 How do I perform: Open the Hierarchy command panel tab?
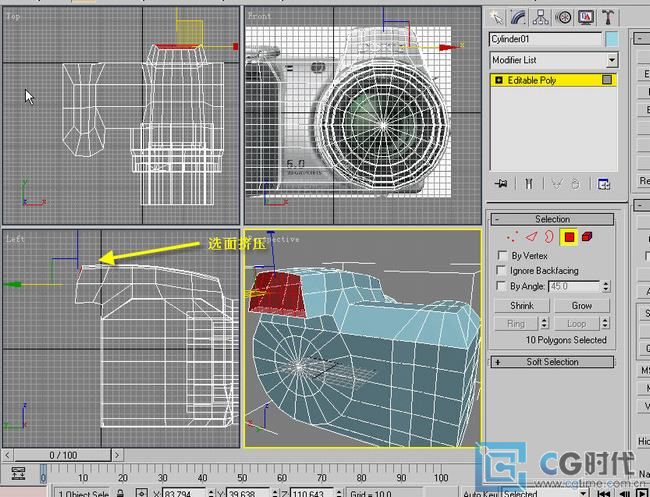click(x=541, y=17)
